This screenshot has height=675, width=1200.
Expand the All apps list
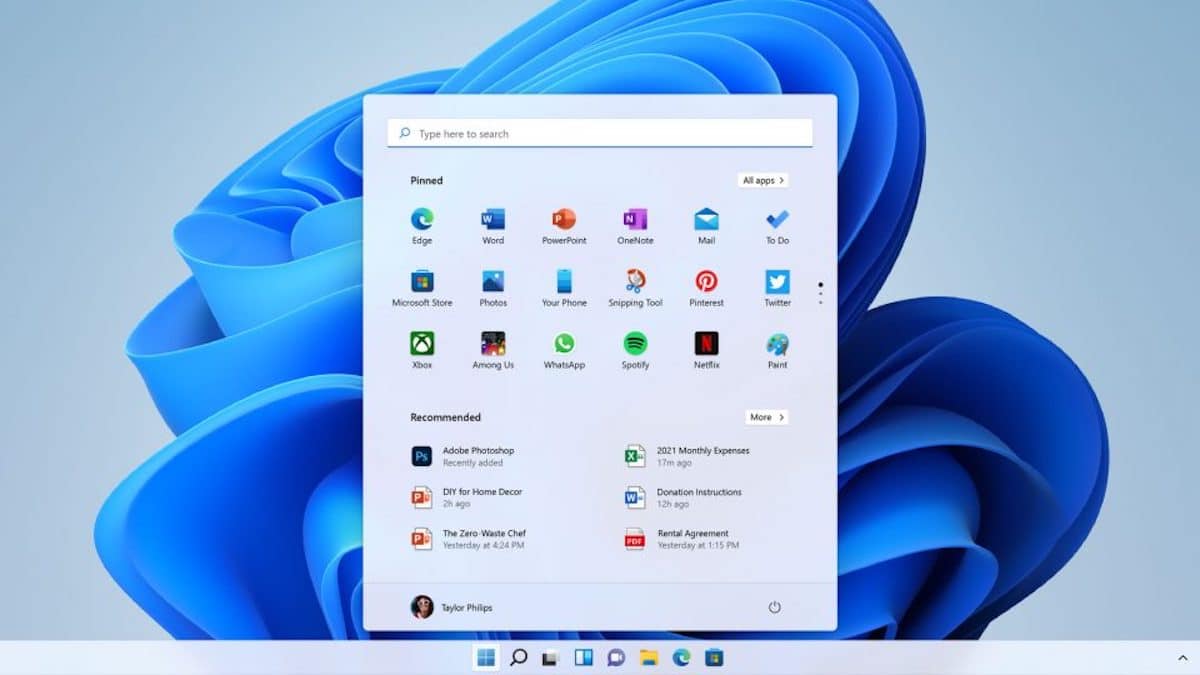[x=764, y=180]
